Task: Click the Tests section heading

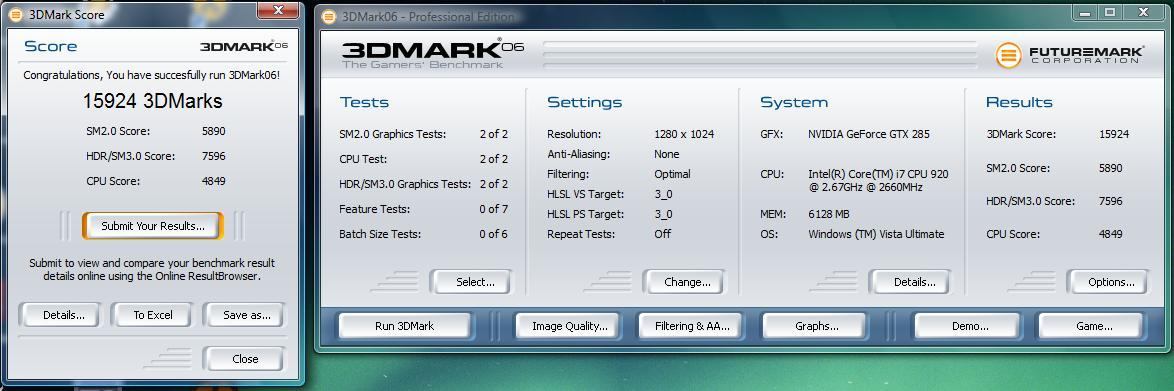Action: 364,103
